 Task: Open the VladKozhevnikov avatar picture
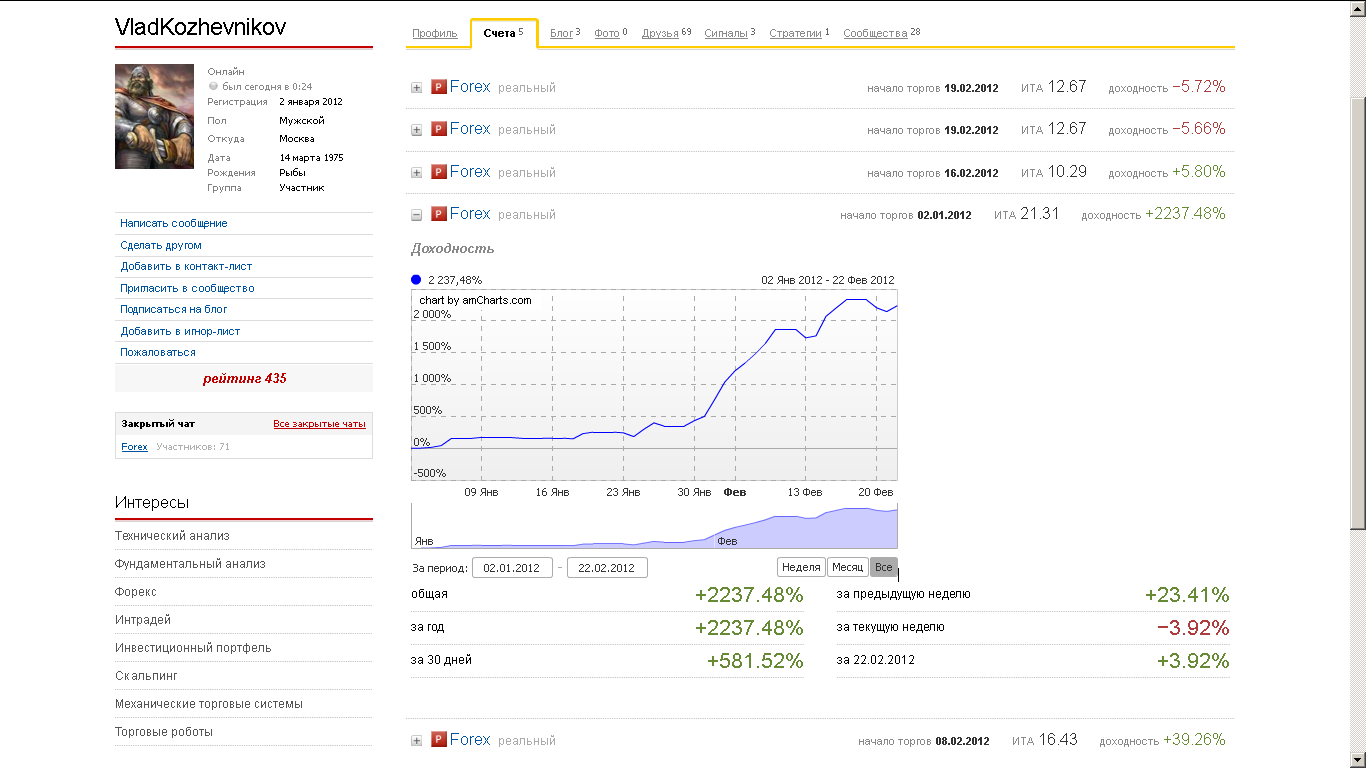154,117
